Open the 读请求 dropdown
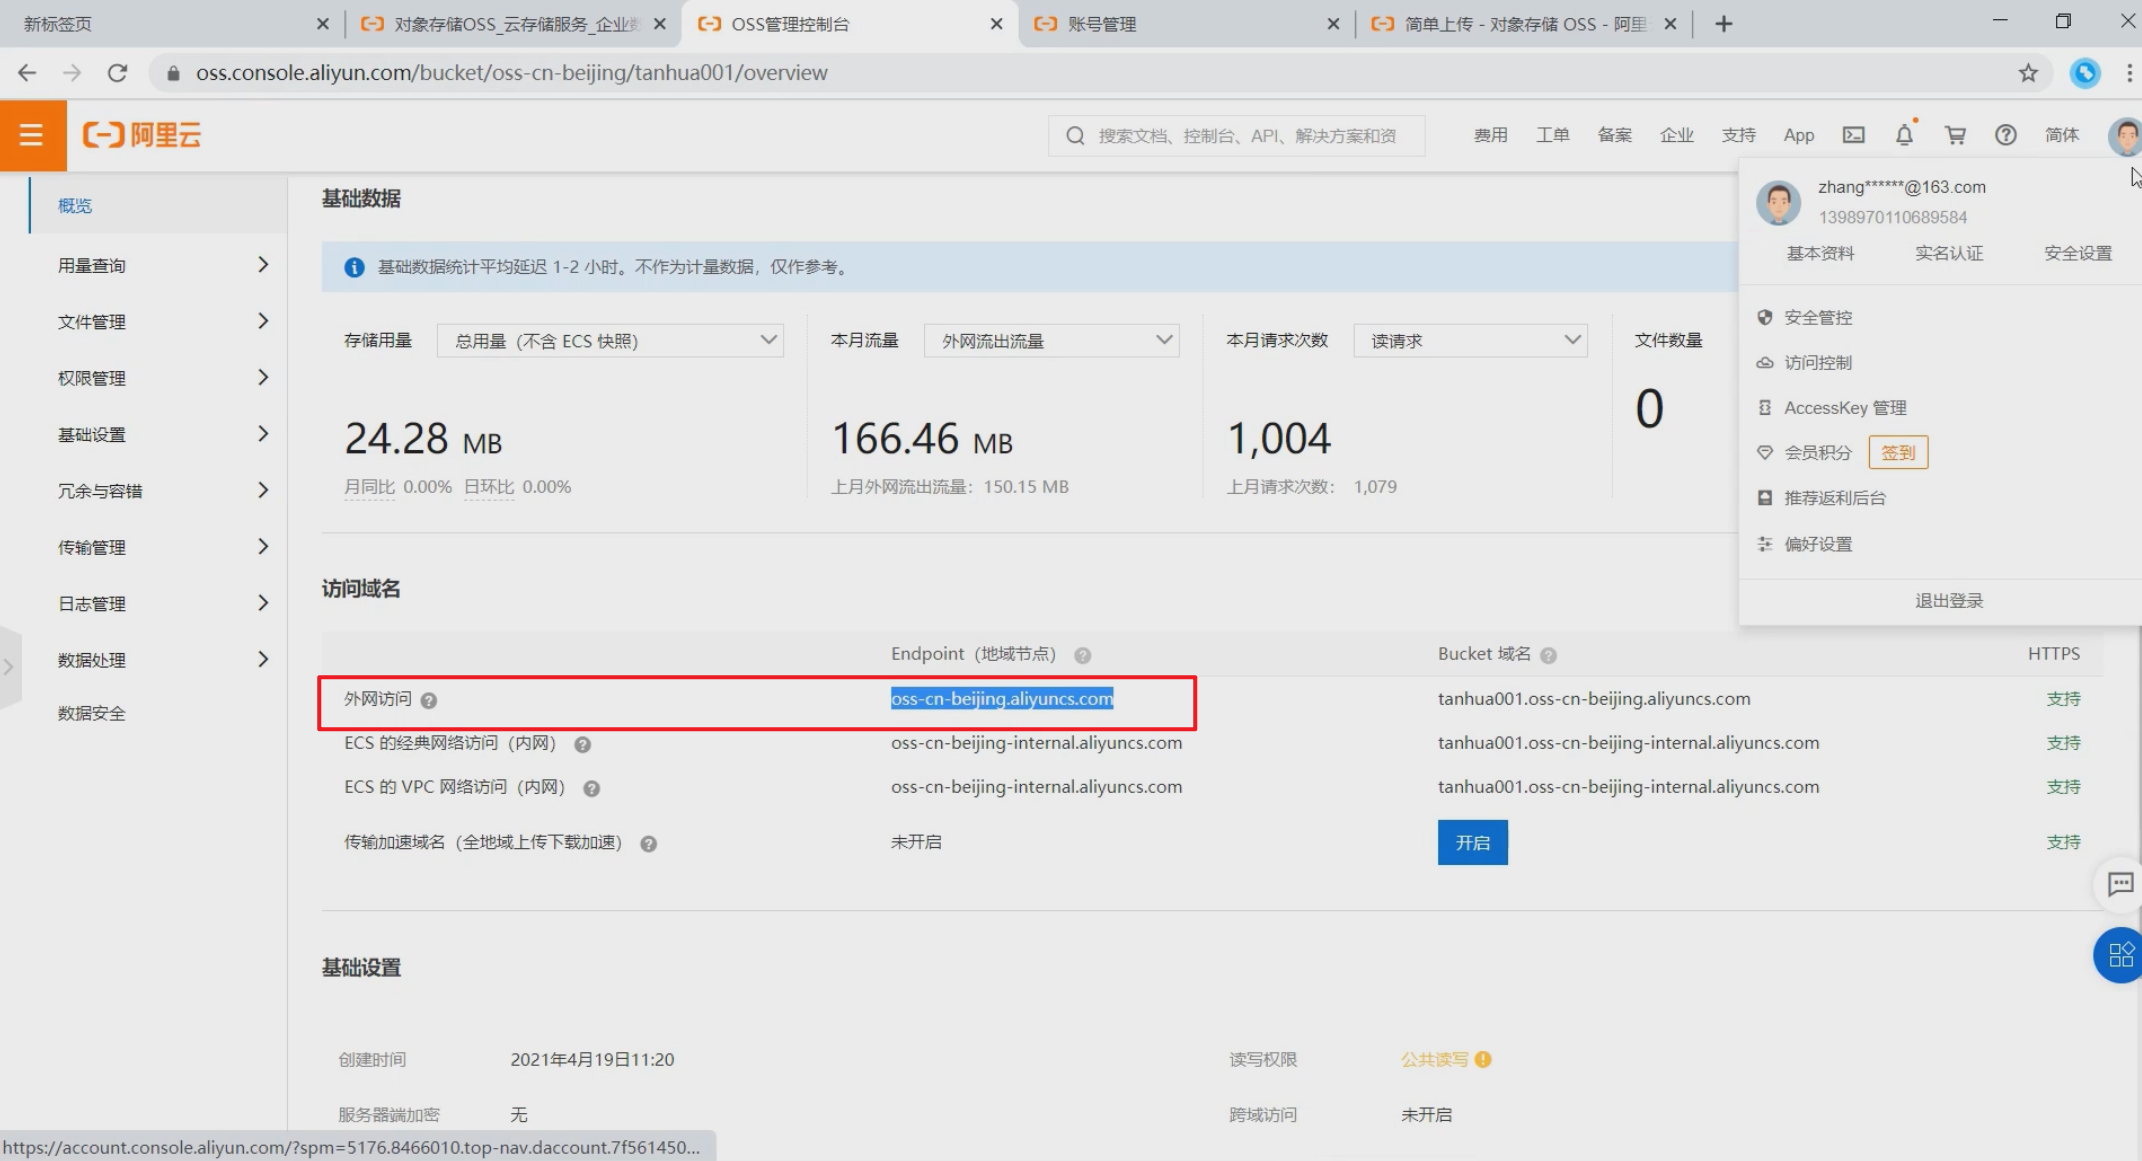 click(1470, 341)
